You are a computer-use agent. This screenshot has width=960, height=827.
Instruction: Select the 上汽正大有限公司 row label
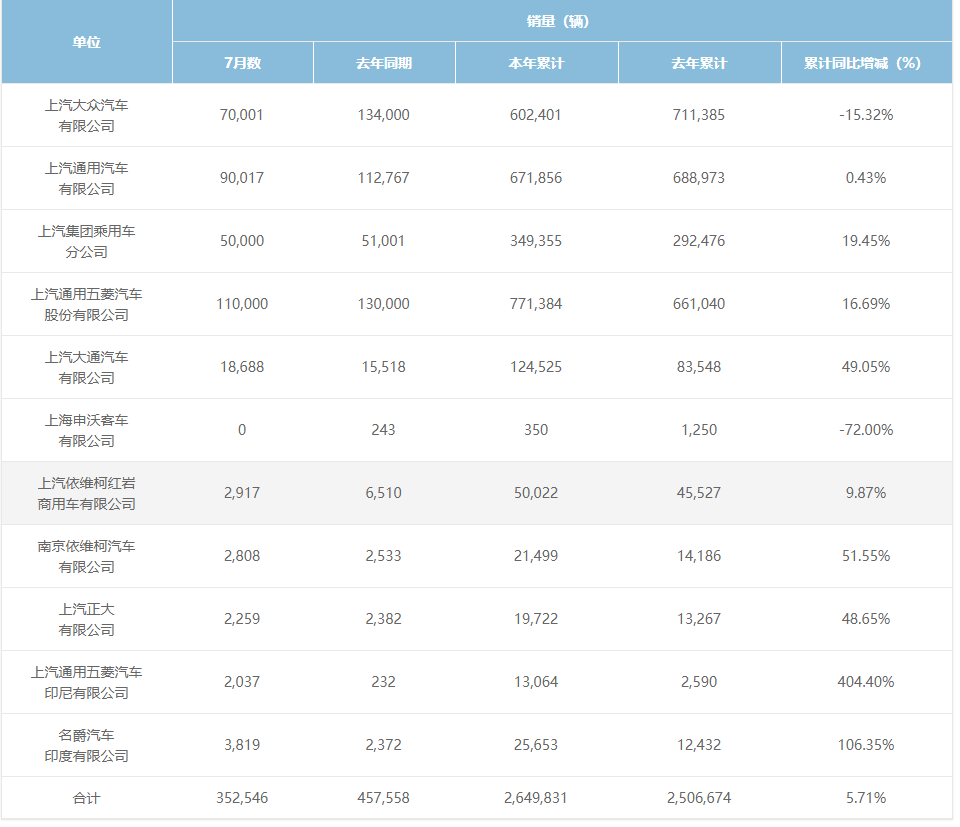click(86, 620)
